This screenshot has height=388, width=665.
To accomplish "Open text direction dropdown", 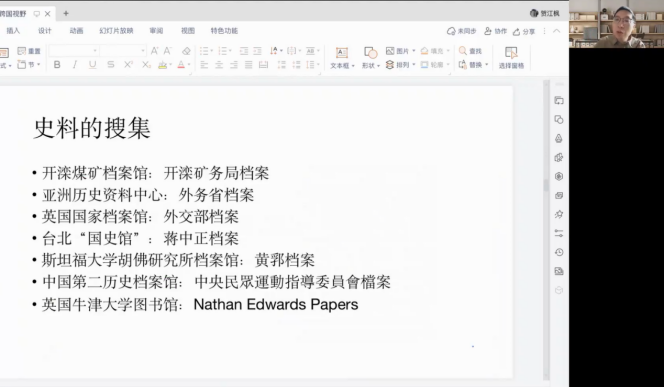I will [281, 51].
